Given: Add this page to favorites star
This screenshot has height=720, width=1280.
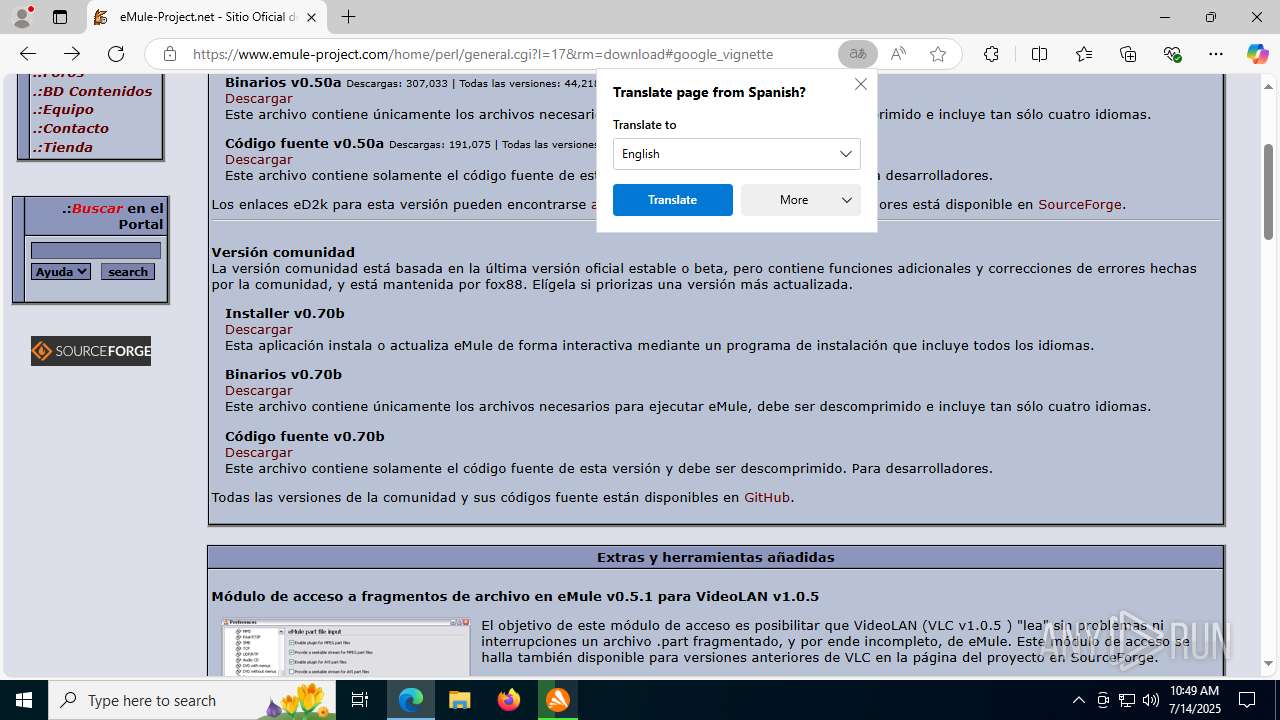Looking at the screenshot, I should click(938, 54).
